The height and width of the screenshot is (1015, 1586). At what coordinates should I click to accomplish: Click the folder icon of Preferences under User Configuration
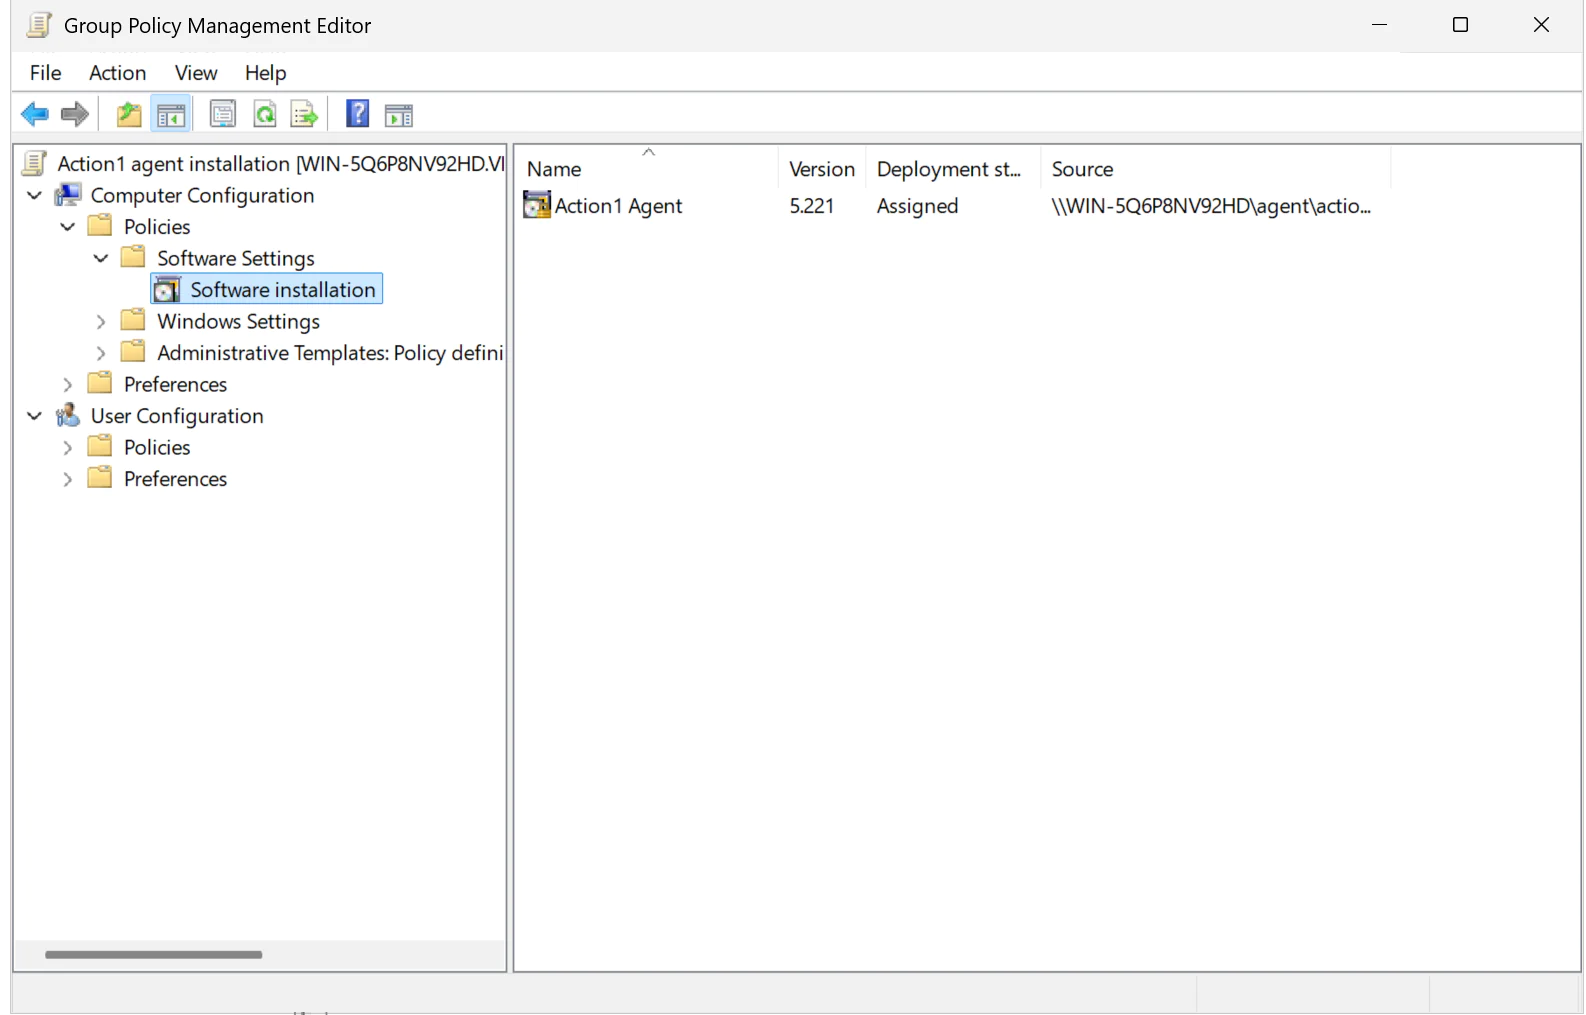(x=100, y=478)
